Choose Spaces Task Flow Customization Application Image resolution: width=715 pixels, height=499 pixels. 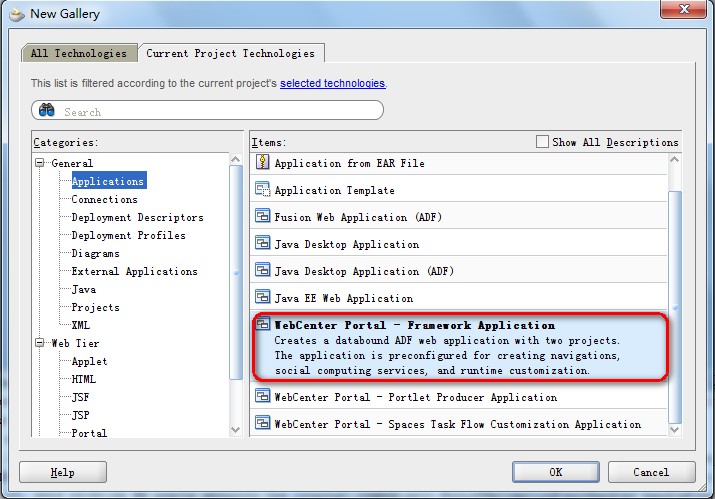pyautogui.click(x=458, y=424)
